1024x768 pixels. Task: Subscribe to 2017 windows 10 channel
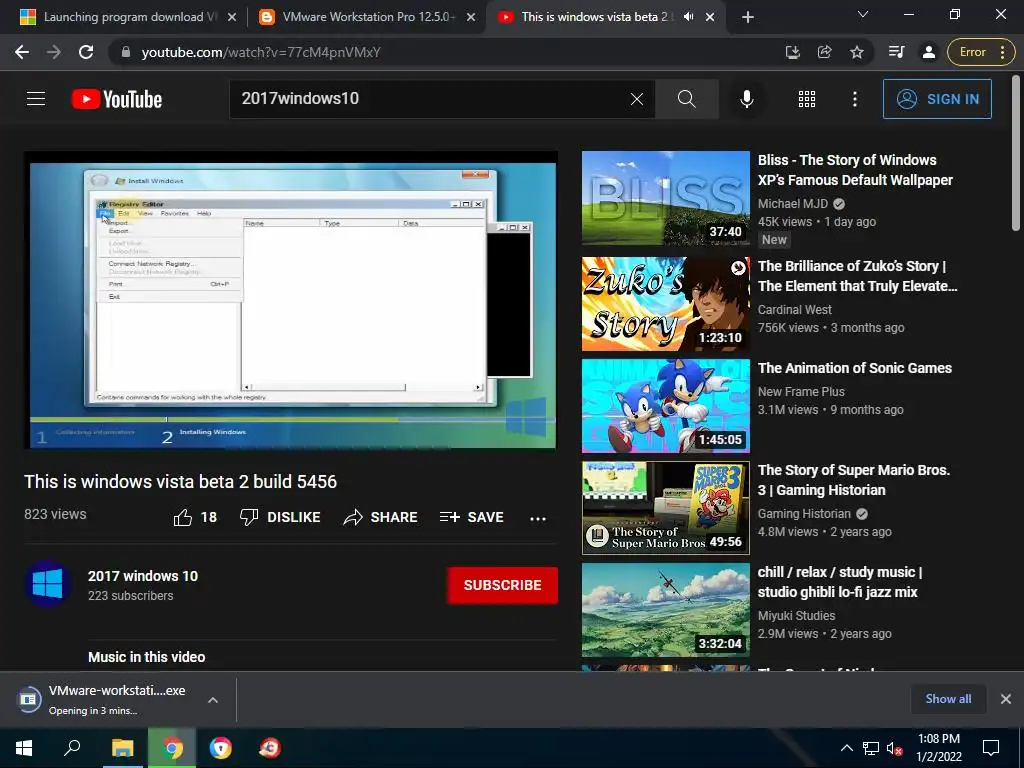502,585
